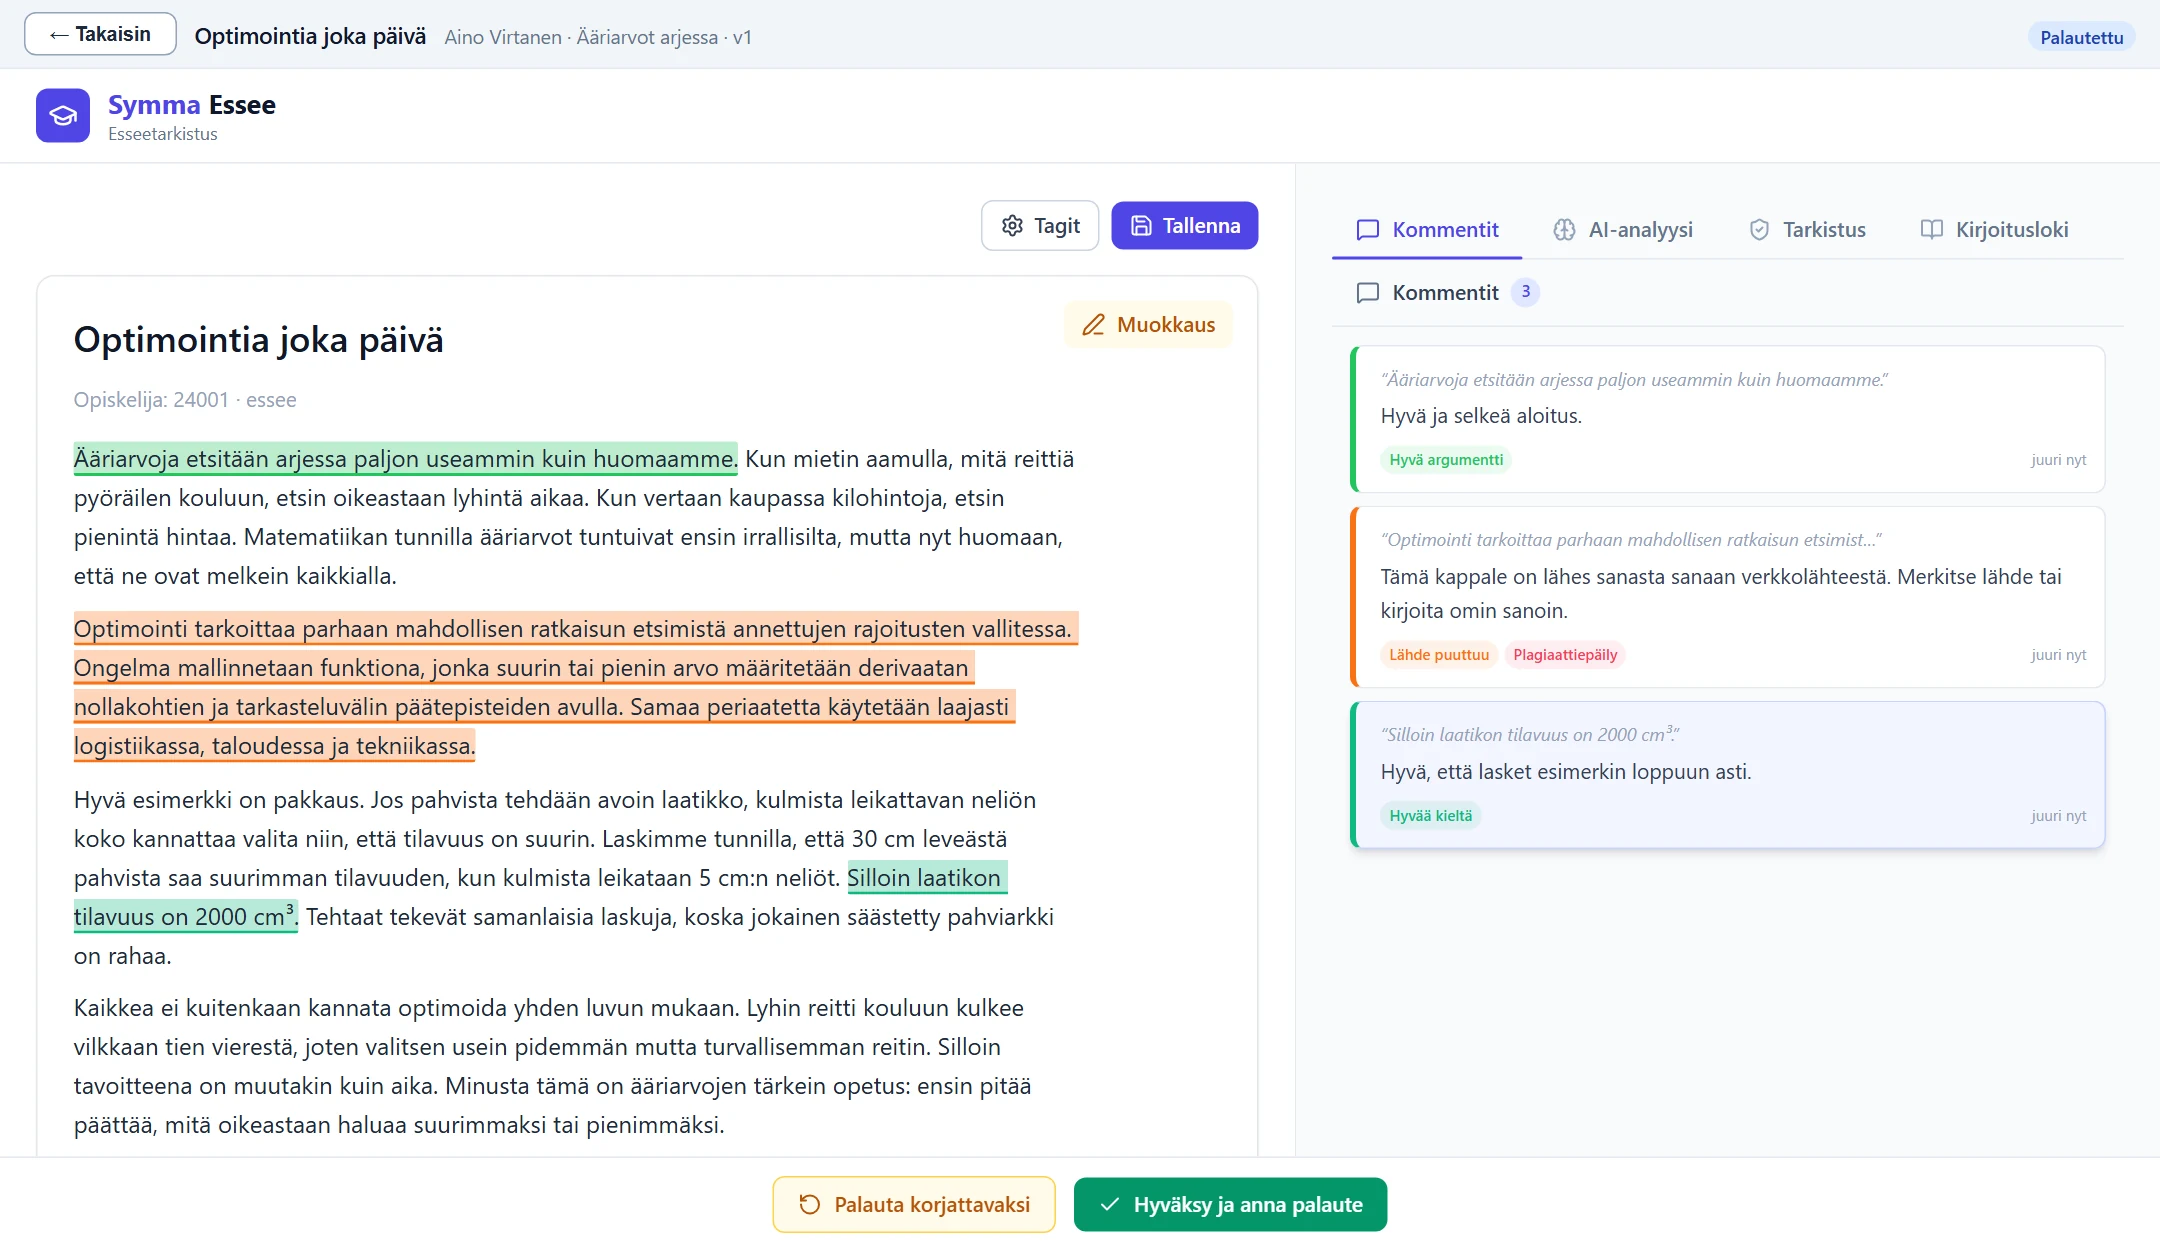Screen dimensions: 2160x1251
Task: Open the Tagit settings button
Action: [x=1040, y=226]
